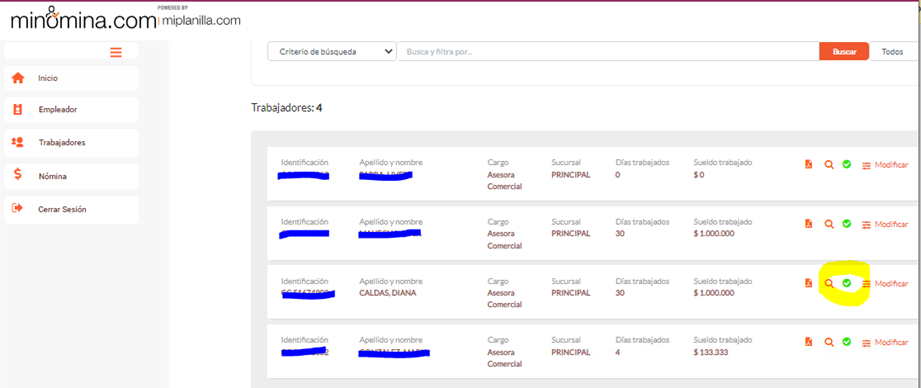Click the '$ 133.333' salary value
The width and height of the screenshot is (921, 388).
711,352
